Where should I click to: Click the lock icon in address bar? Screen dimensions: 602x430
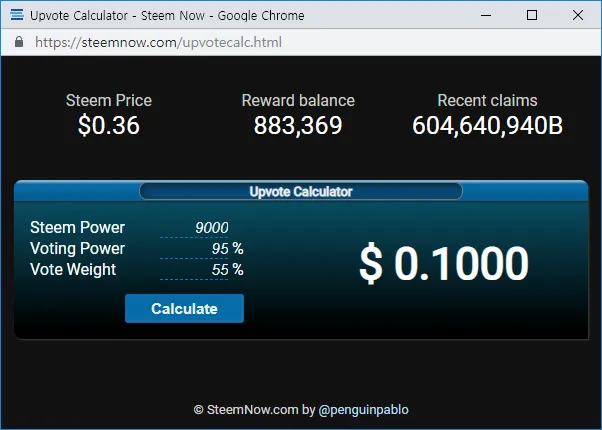click(x=19, y=42)
